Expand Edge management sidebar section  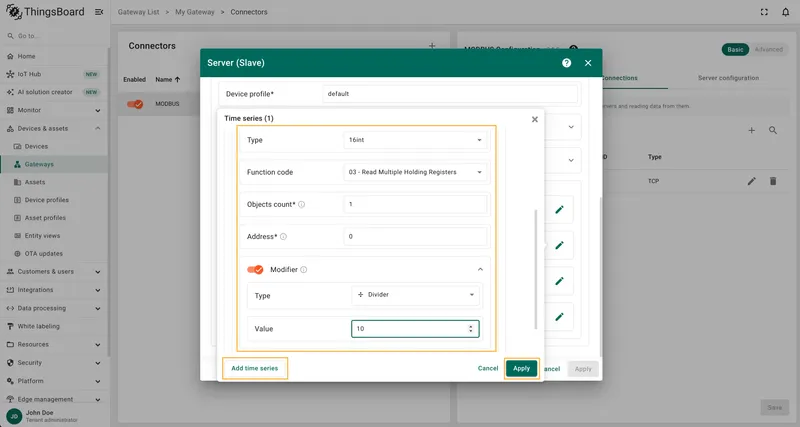[x=97, y=399]
